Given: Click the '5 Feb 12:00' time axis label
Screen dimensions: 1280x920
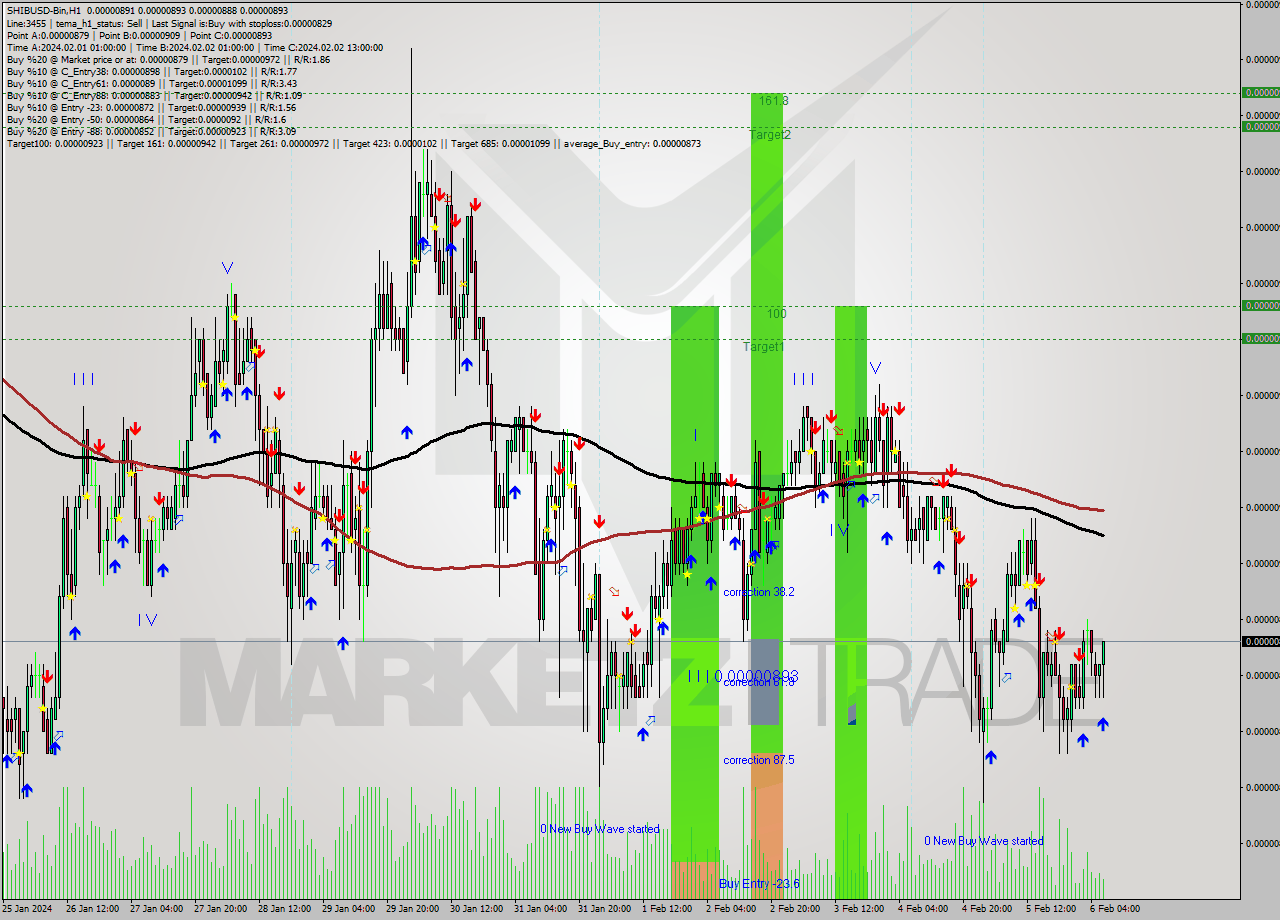Looking at the screenshot, I should coord(1051,909).
